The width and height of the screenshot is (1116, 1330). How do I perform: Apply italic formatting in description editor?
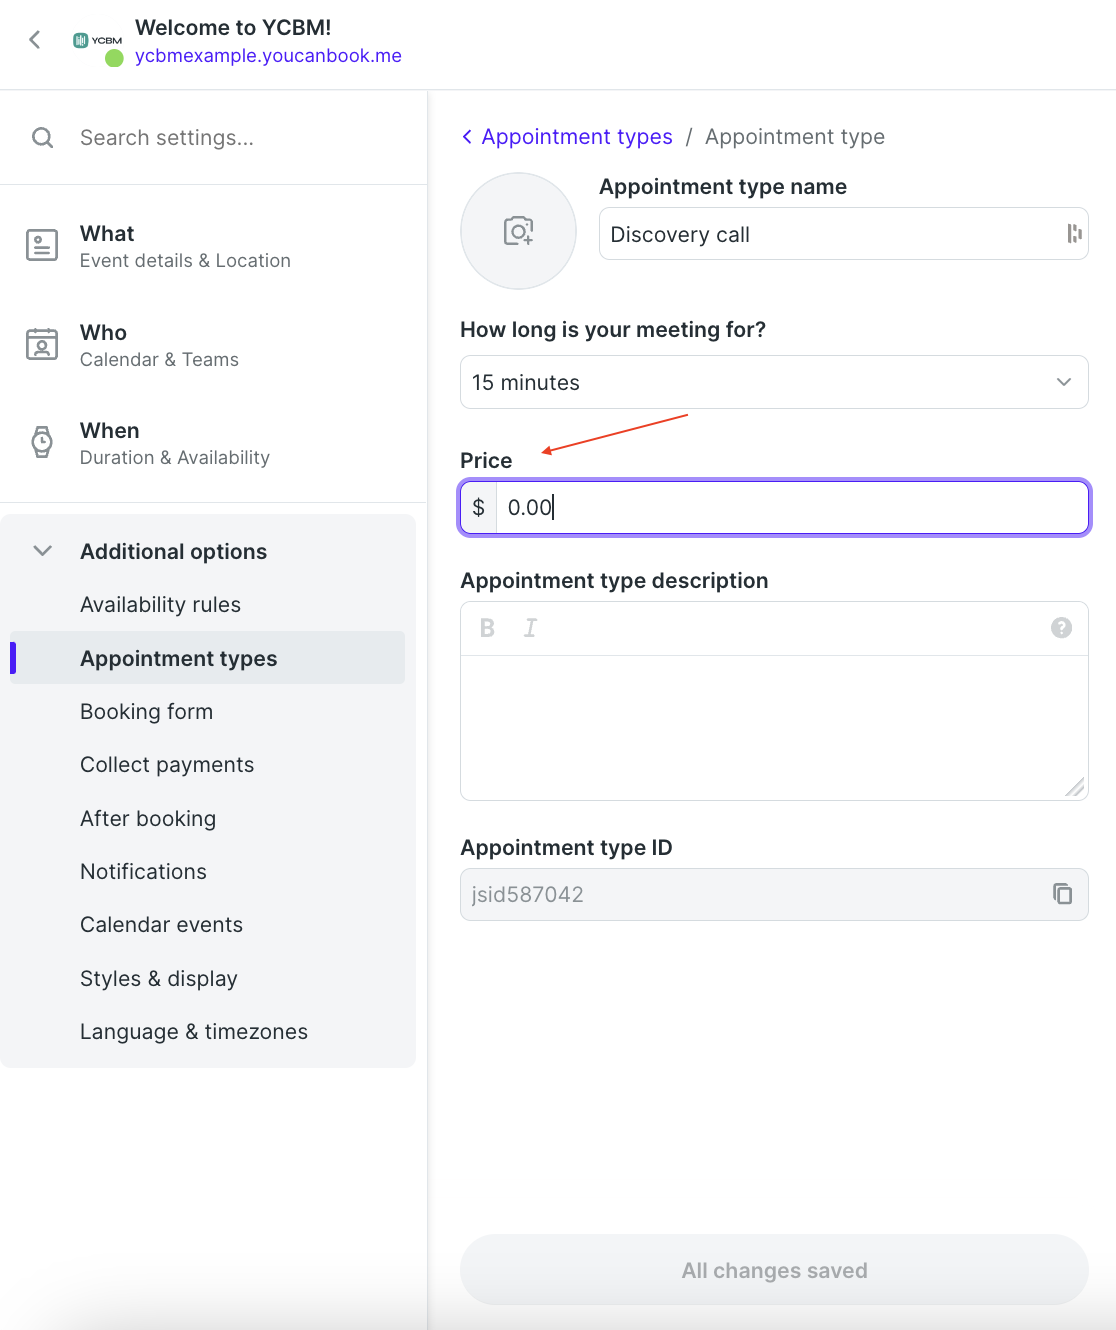click(x=530, y=628)
